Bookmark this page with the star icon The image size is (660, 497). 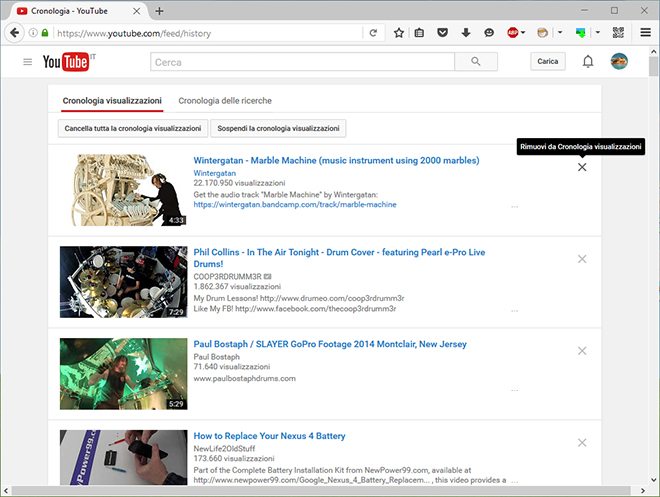398,33
